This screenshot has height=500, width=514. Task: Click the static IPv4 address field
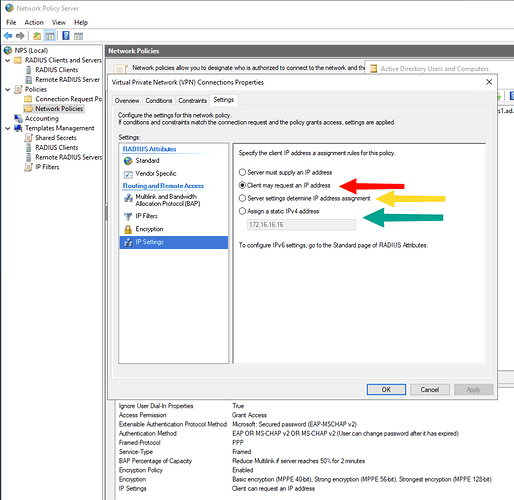[x=301, y=225]
